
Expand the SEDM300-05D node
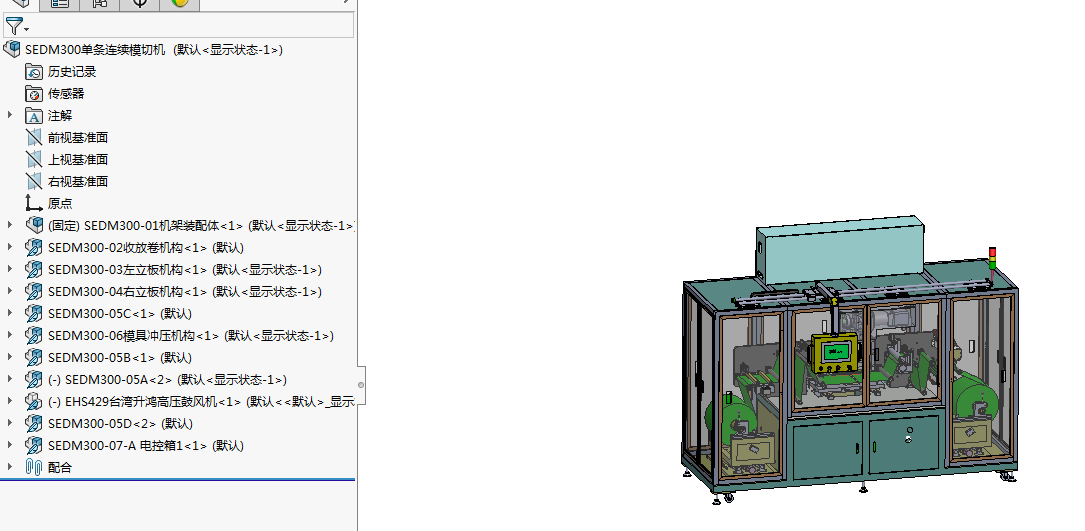click(x=10, y=423)
